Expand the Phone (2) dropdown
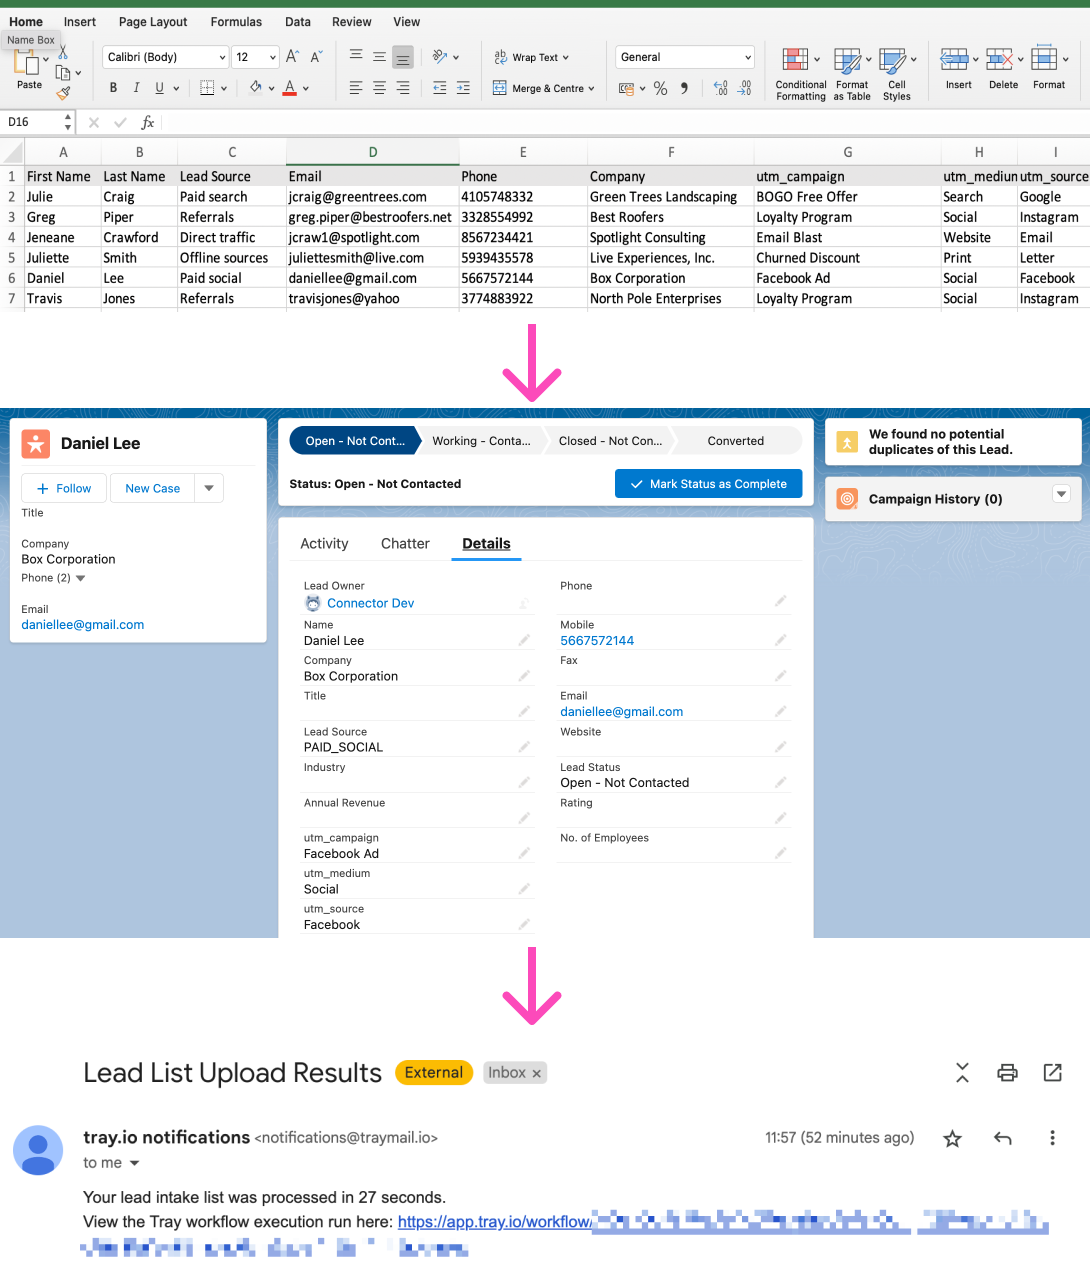This screenshot has width=1091, height=1273. click(81, 578)
